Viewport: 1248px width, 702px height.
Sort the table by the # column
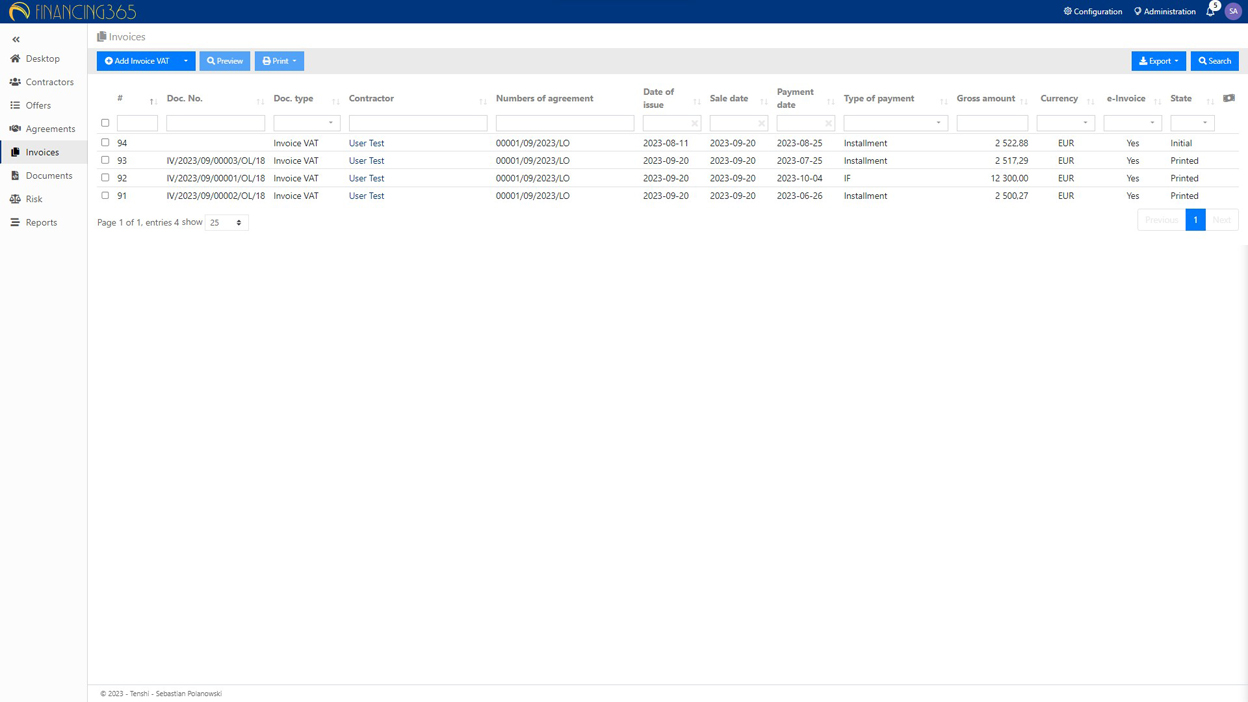(x=152, y=101)
